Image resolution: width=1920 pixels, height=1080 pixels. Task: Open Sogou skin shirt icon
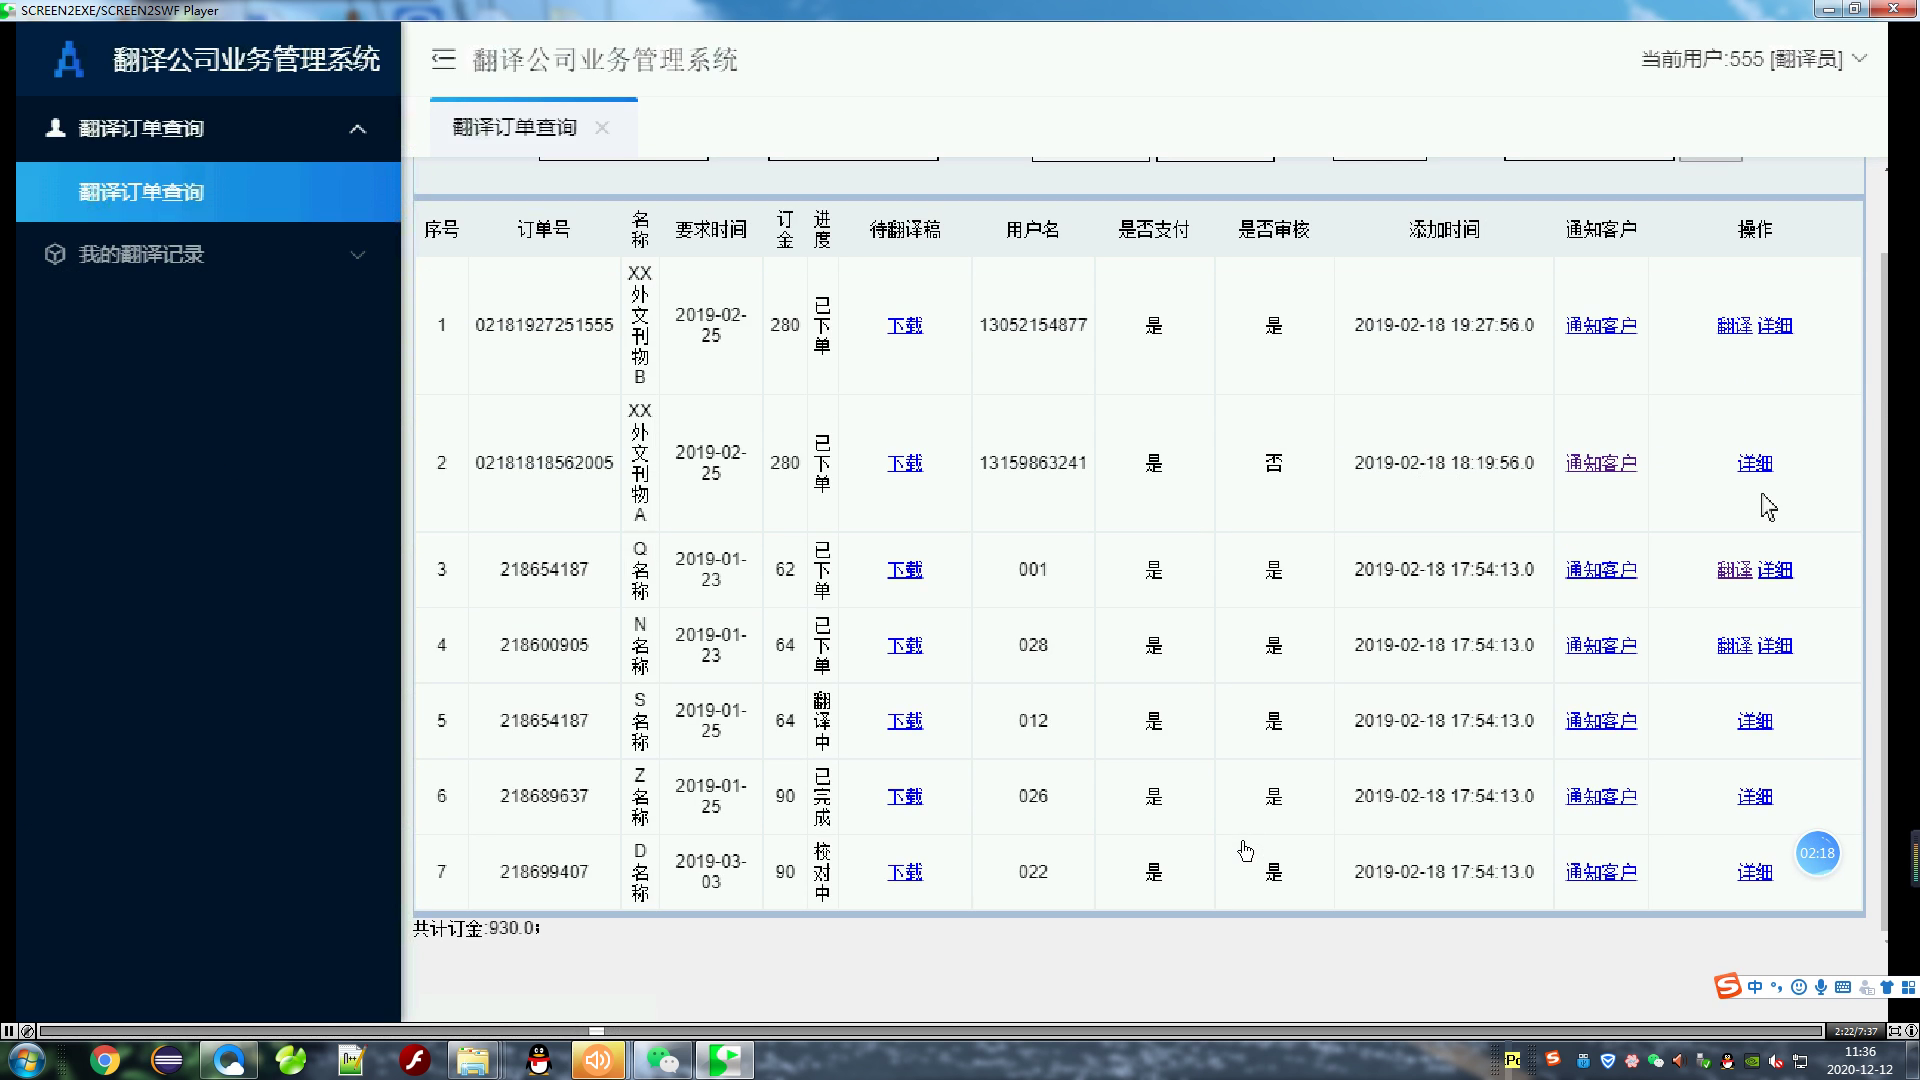[x=1887, y=987]
